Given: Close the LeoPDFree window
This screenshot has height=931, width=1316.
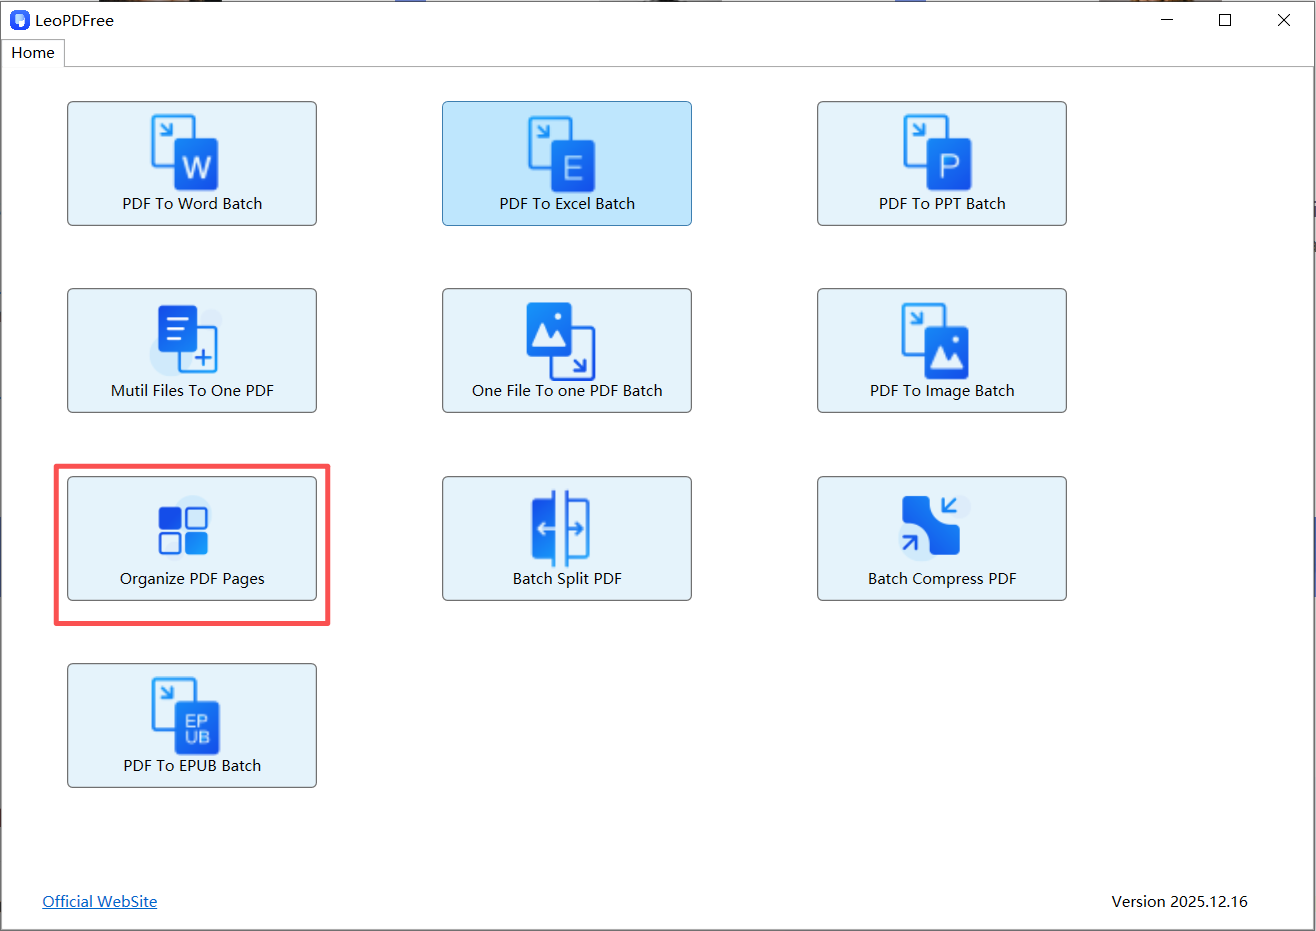Looking at the screenshot, I should point(1284,19).
